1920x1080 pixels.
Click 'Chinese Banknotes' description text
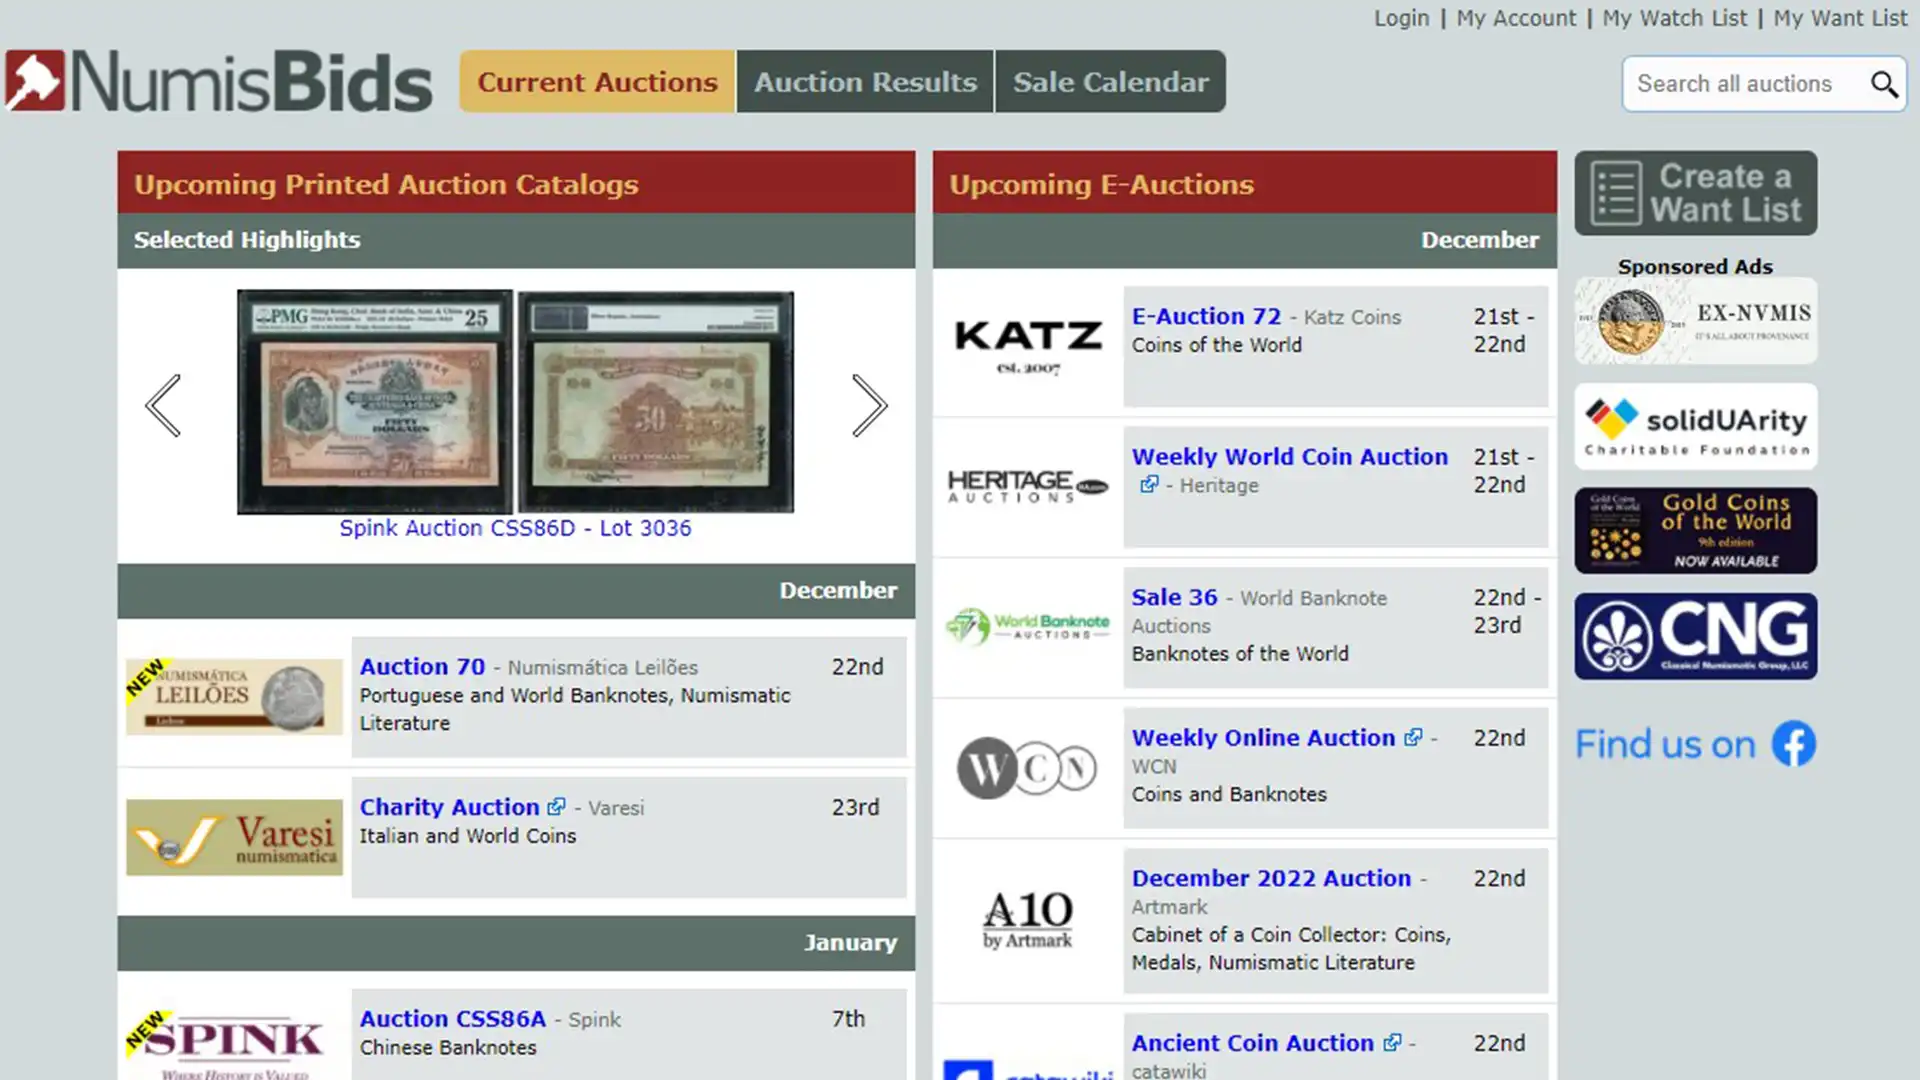pyautogui.click(x=448, y=1048)
